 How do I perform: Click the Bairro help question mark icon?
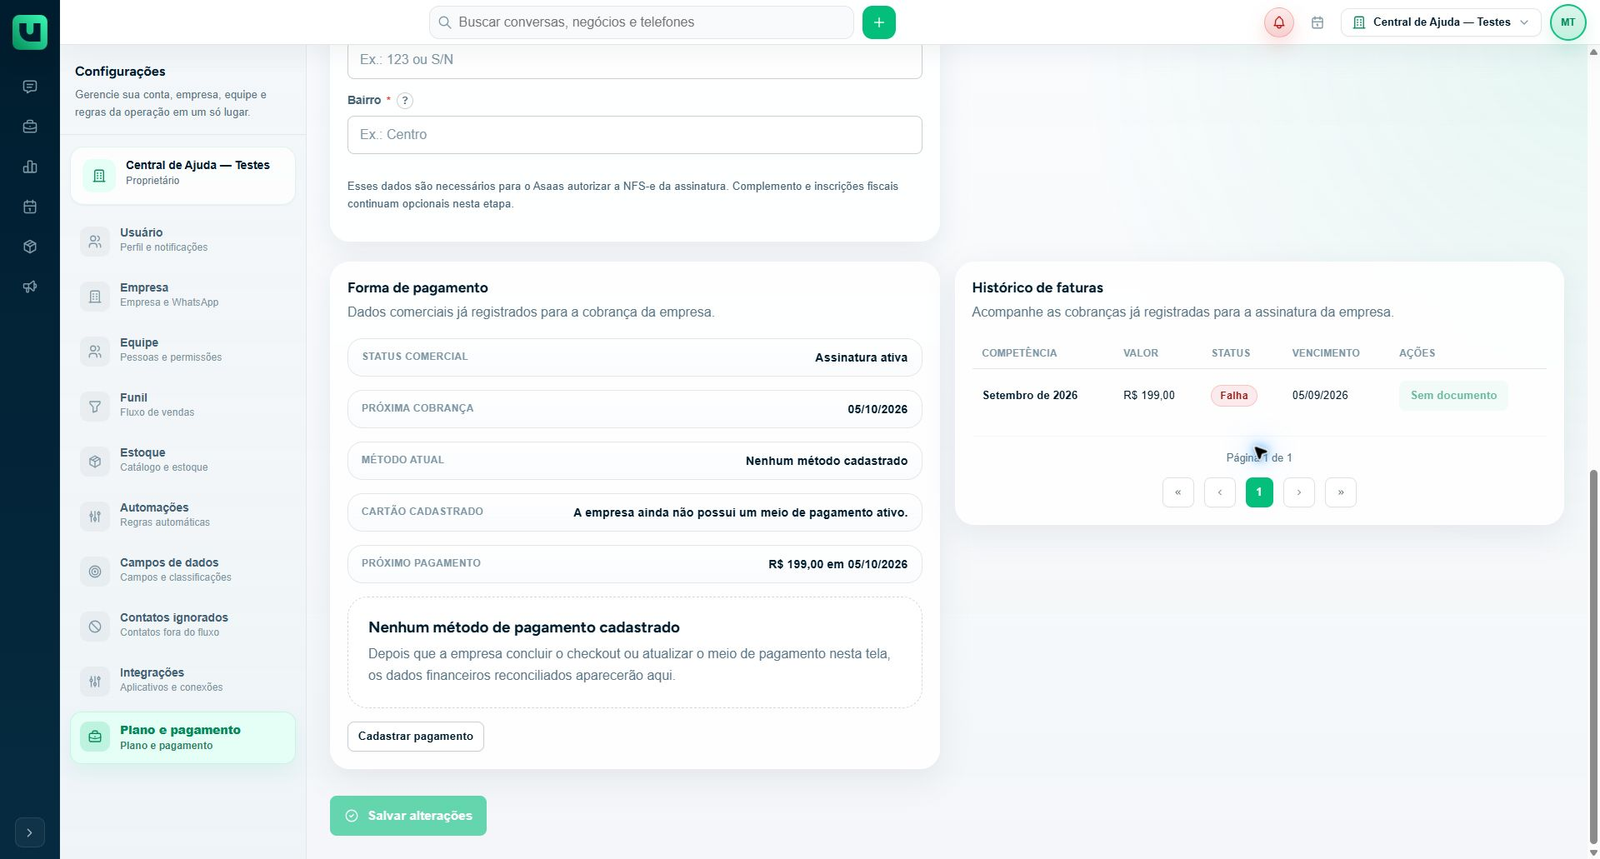click(404, 100)
